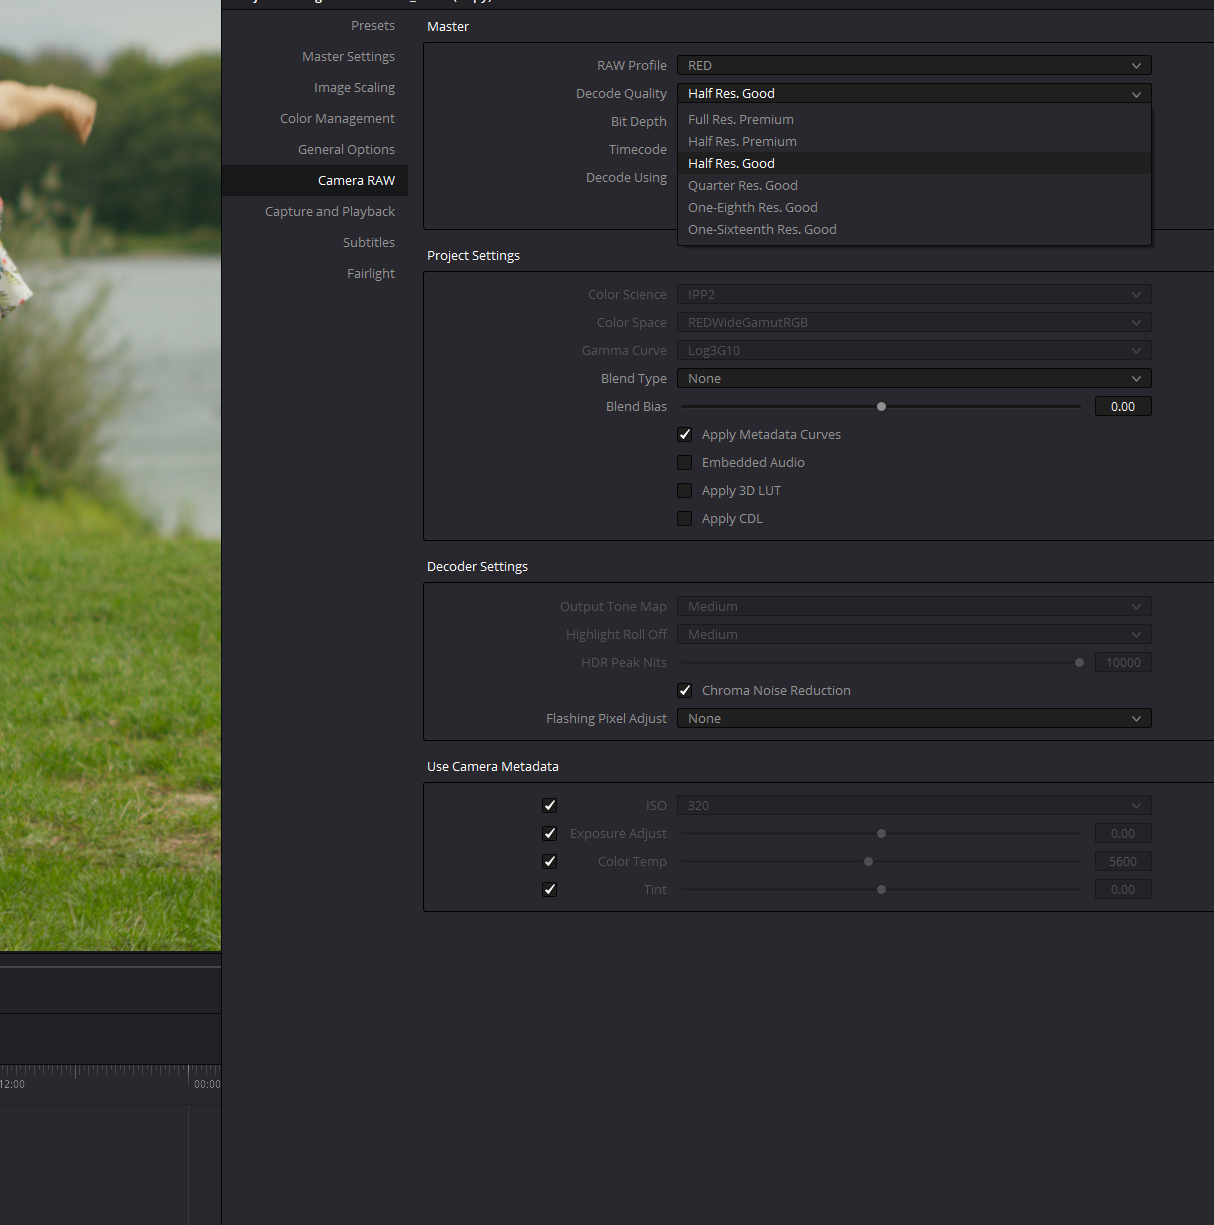Screen dimensions: 1214x1225
Task: Click the Tint value field
Action: (1123, 889)
